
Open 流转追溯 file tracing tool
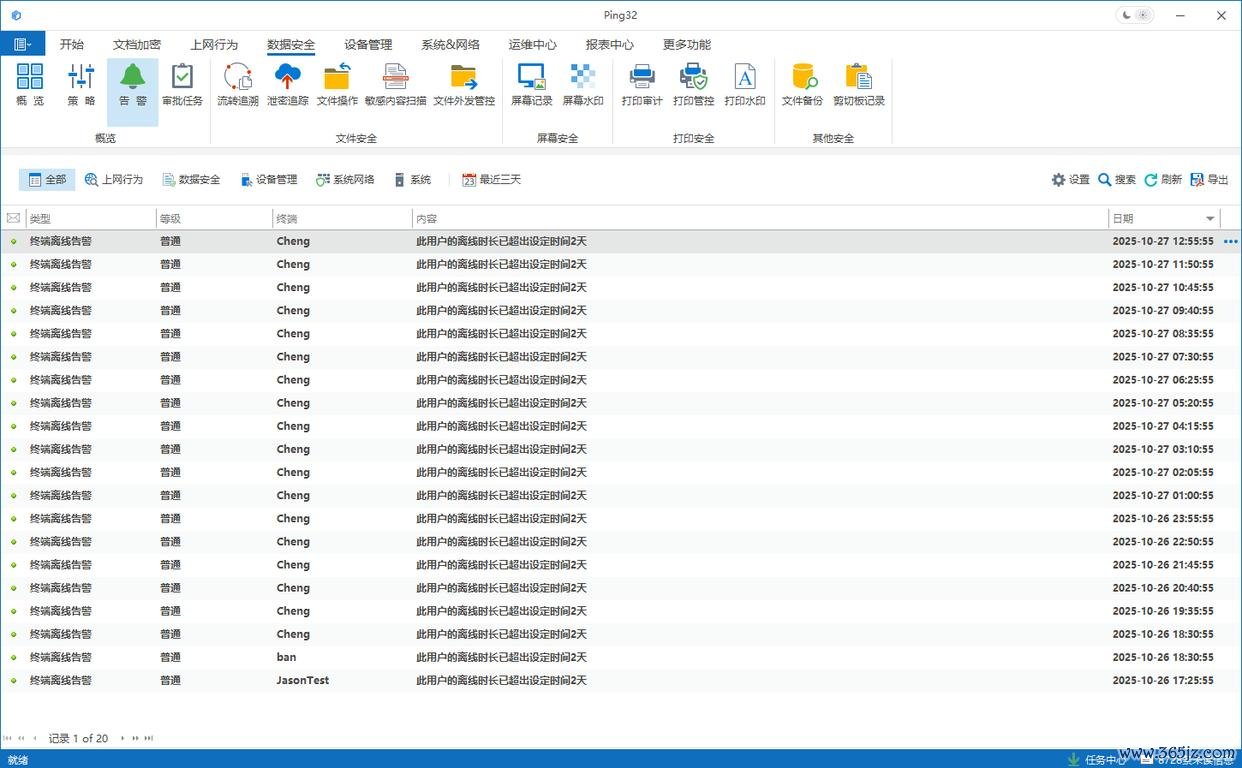coord(238,85)
